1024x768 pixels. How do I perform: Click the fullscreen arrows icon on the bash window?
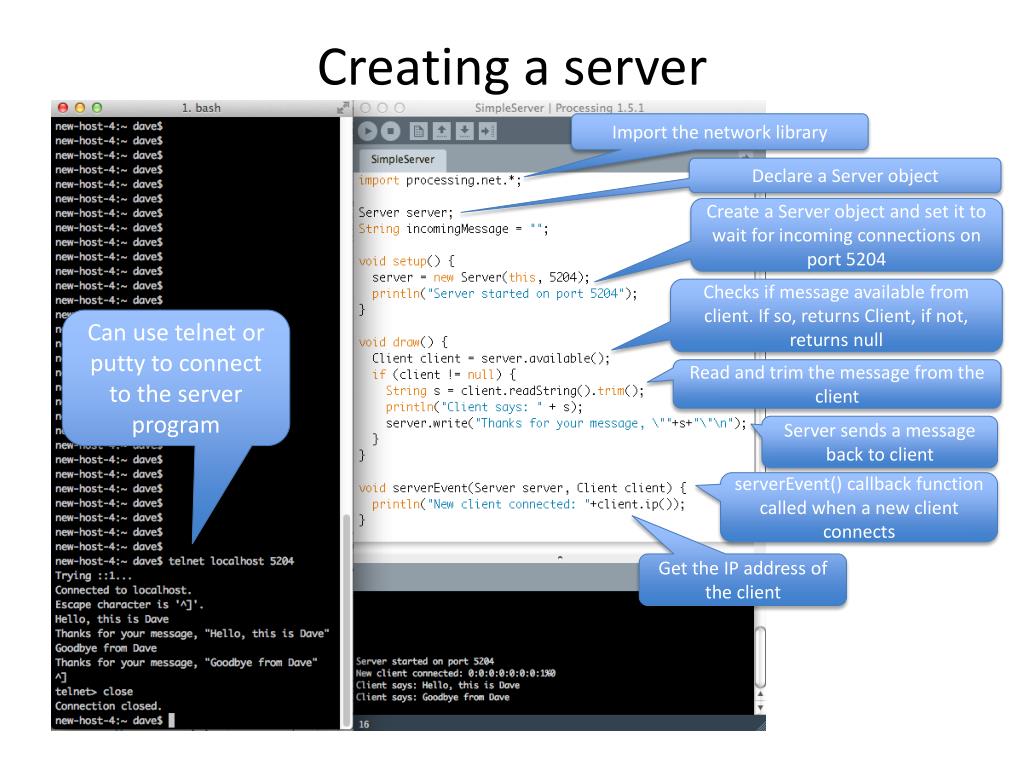[x=343, y=108]
